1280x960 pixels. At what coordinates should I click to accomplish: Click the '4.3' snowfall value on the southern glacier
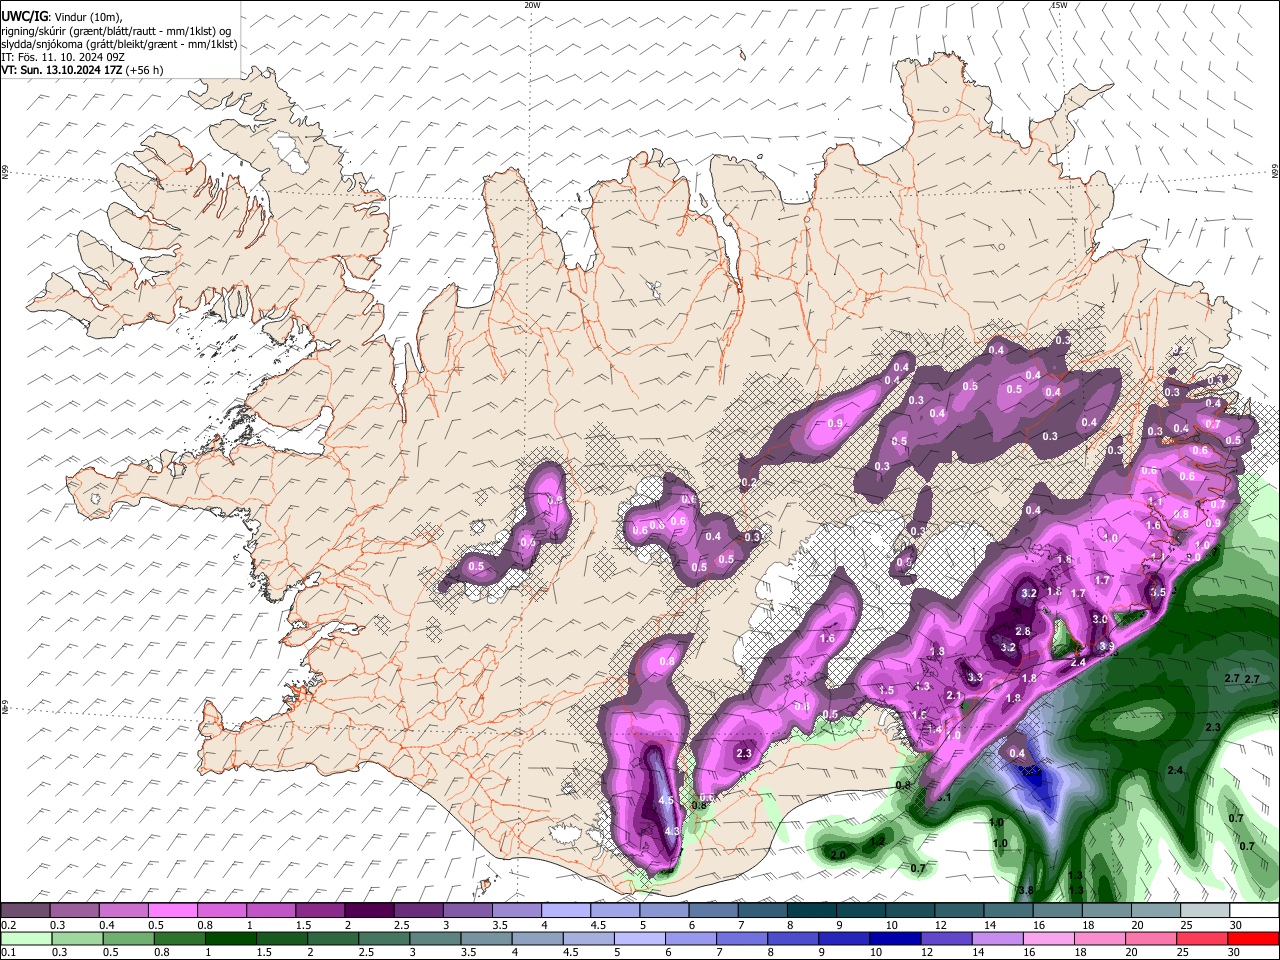tap(671, 831)
